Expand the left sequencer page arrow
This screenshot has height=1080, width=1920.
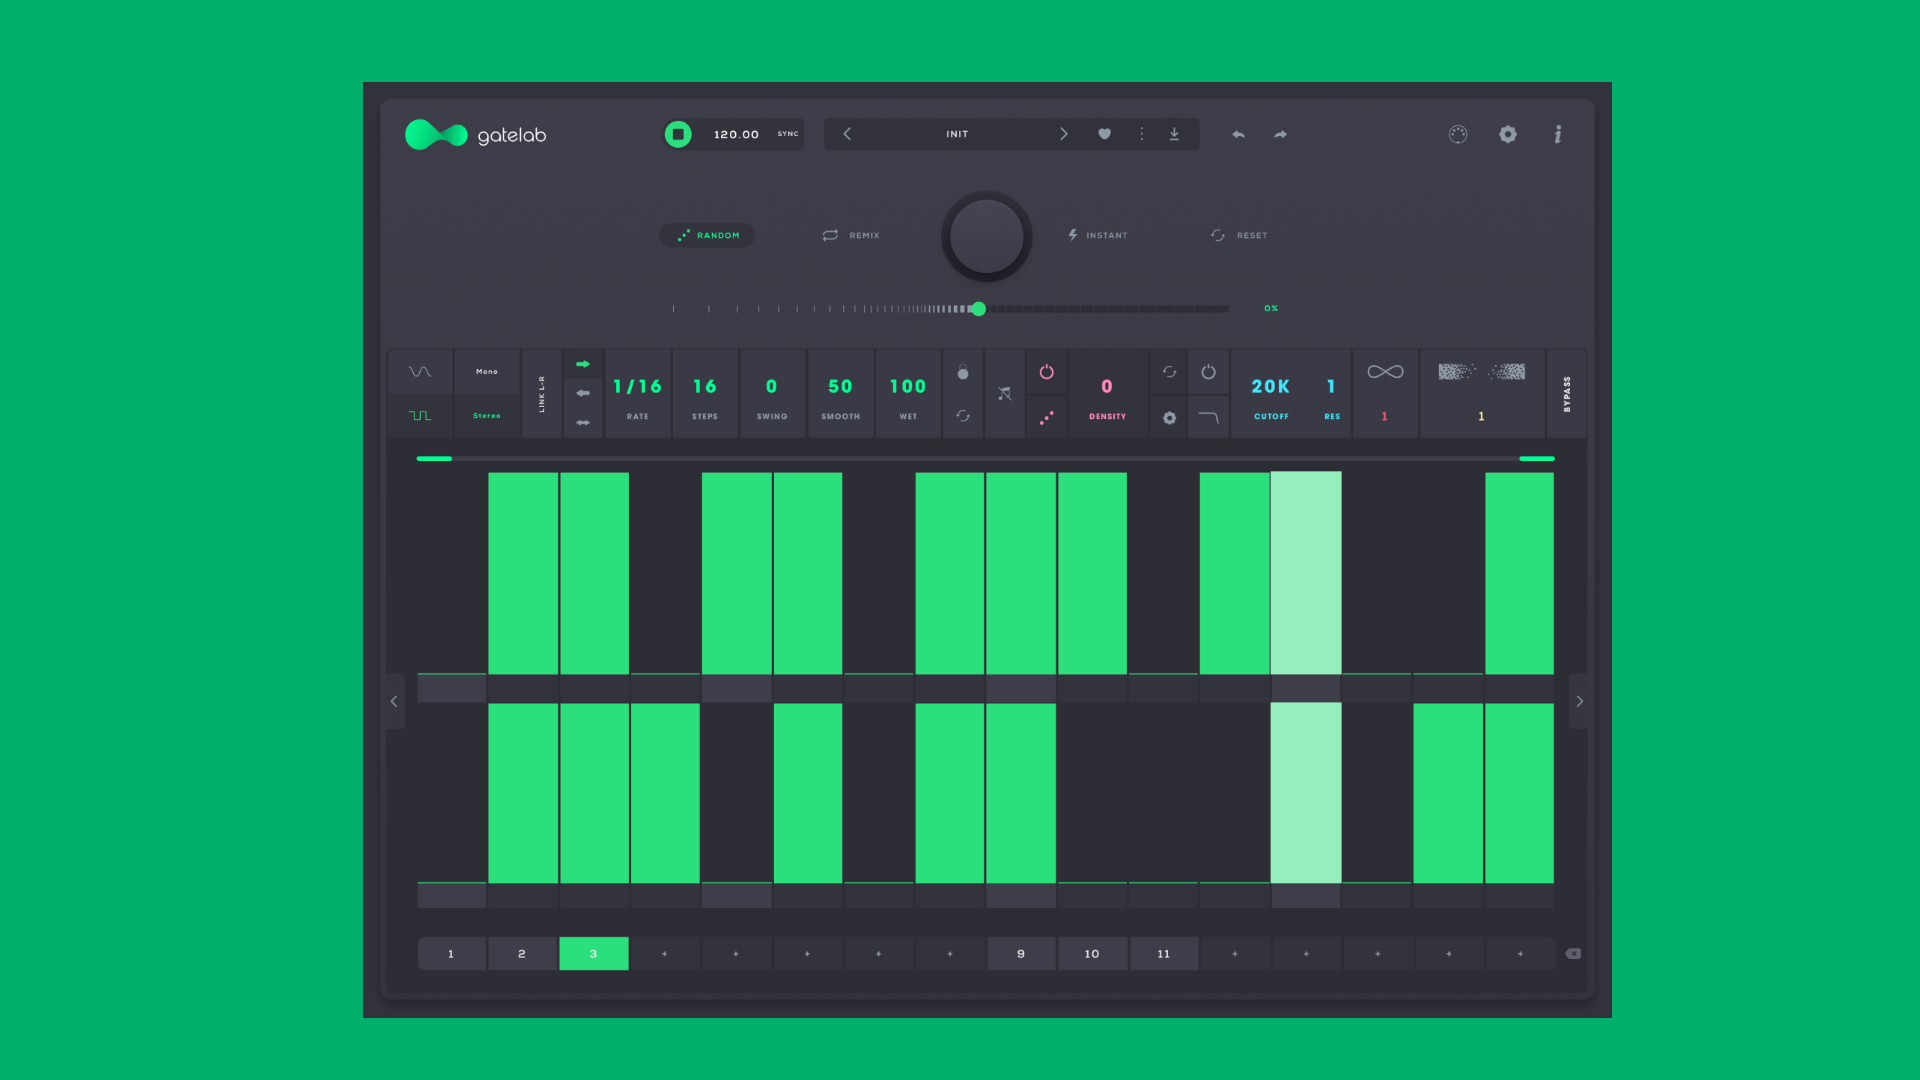pos(394,701)
